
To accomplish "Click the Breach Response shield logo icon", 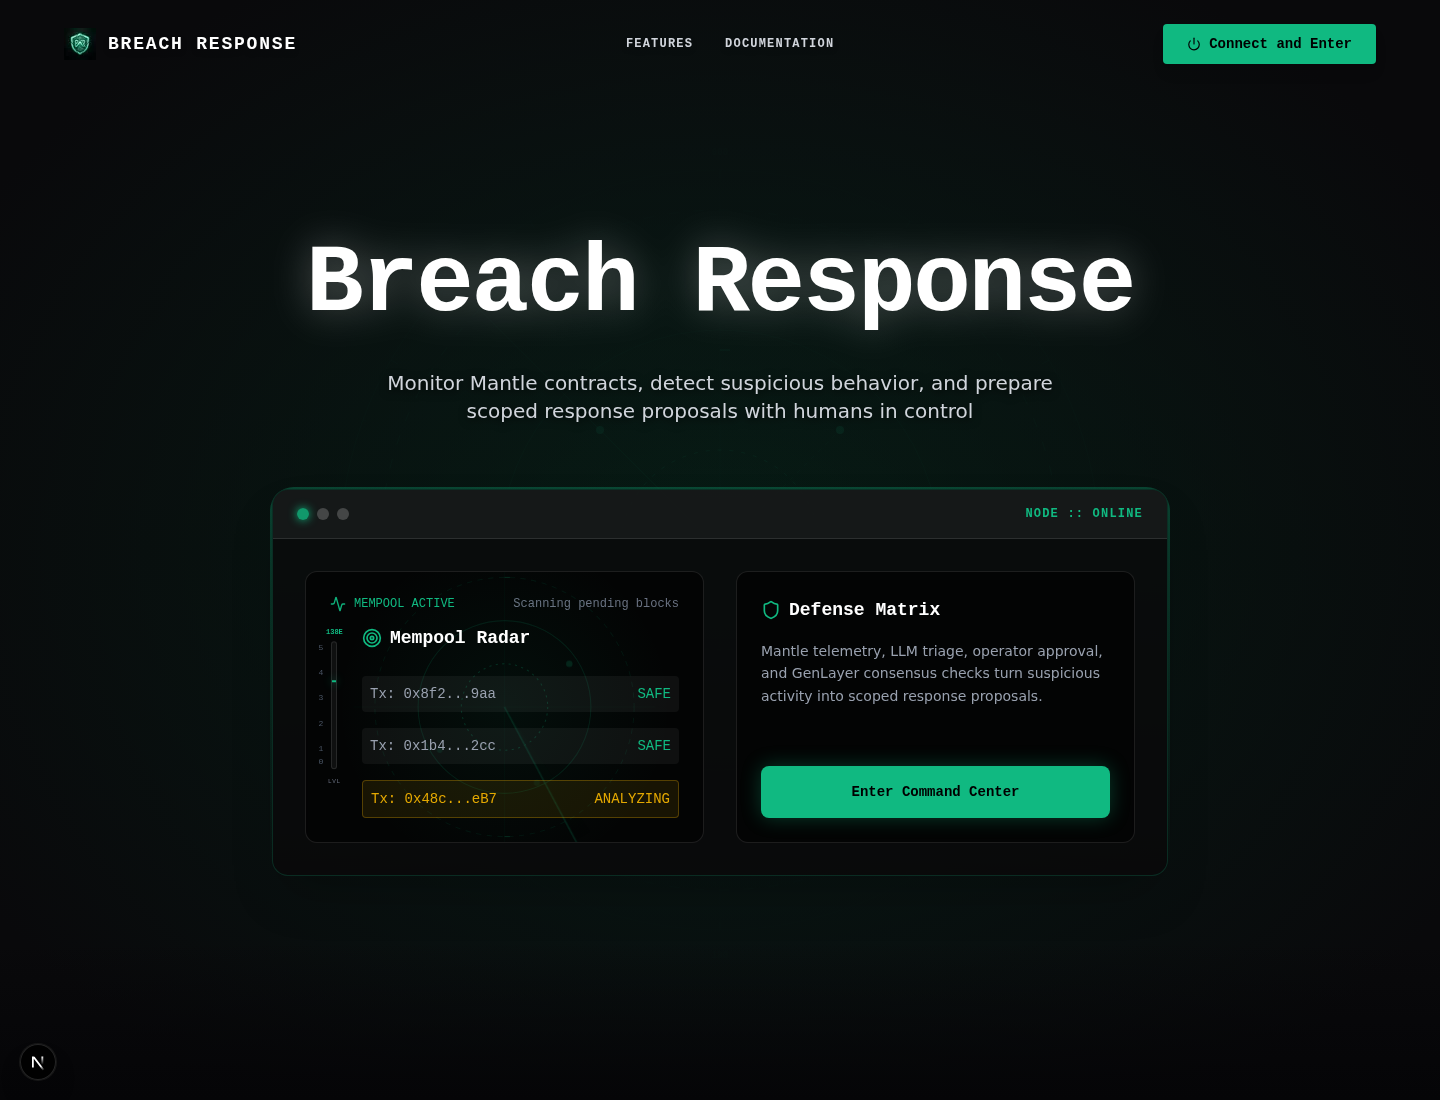I will coord(80,44).
